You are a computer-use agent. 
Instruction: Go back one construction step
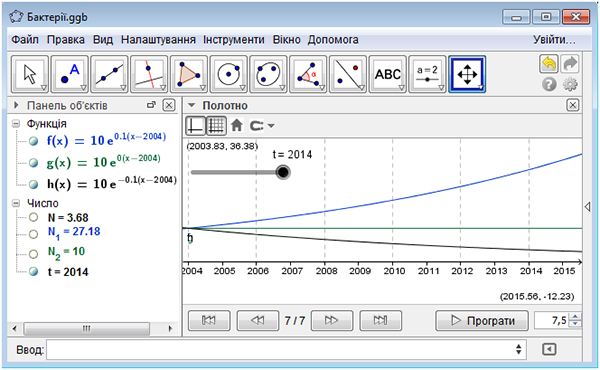point(258,320)
